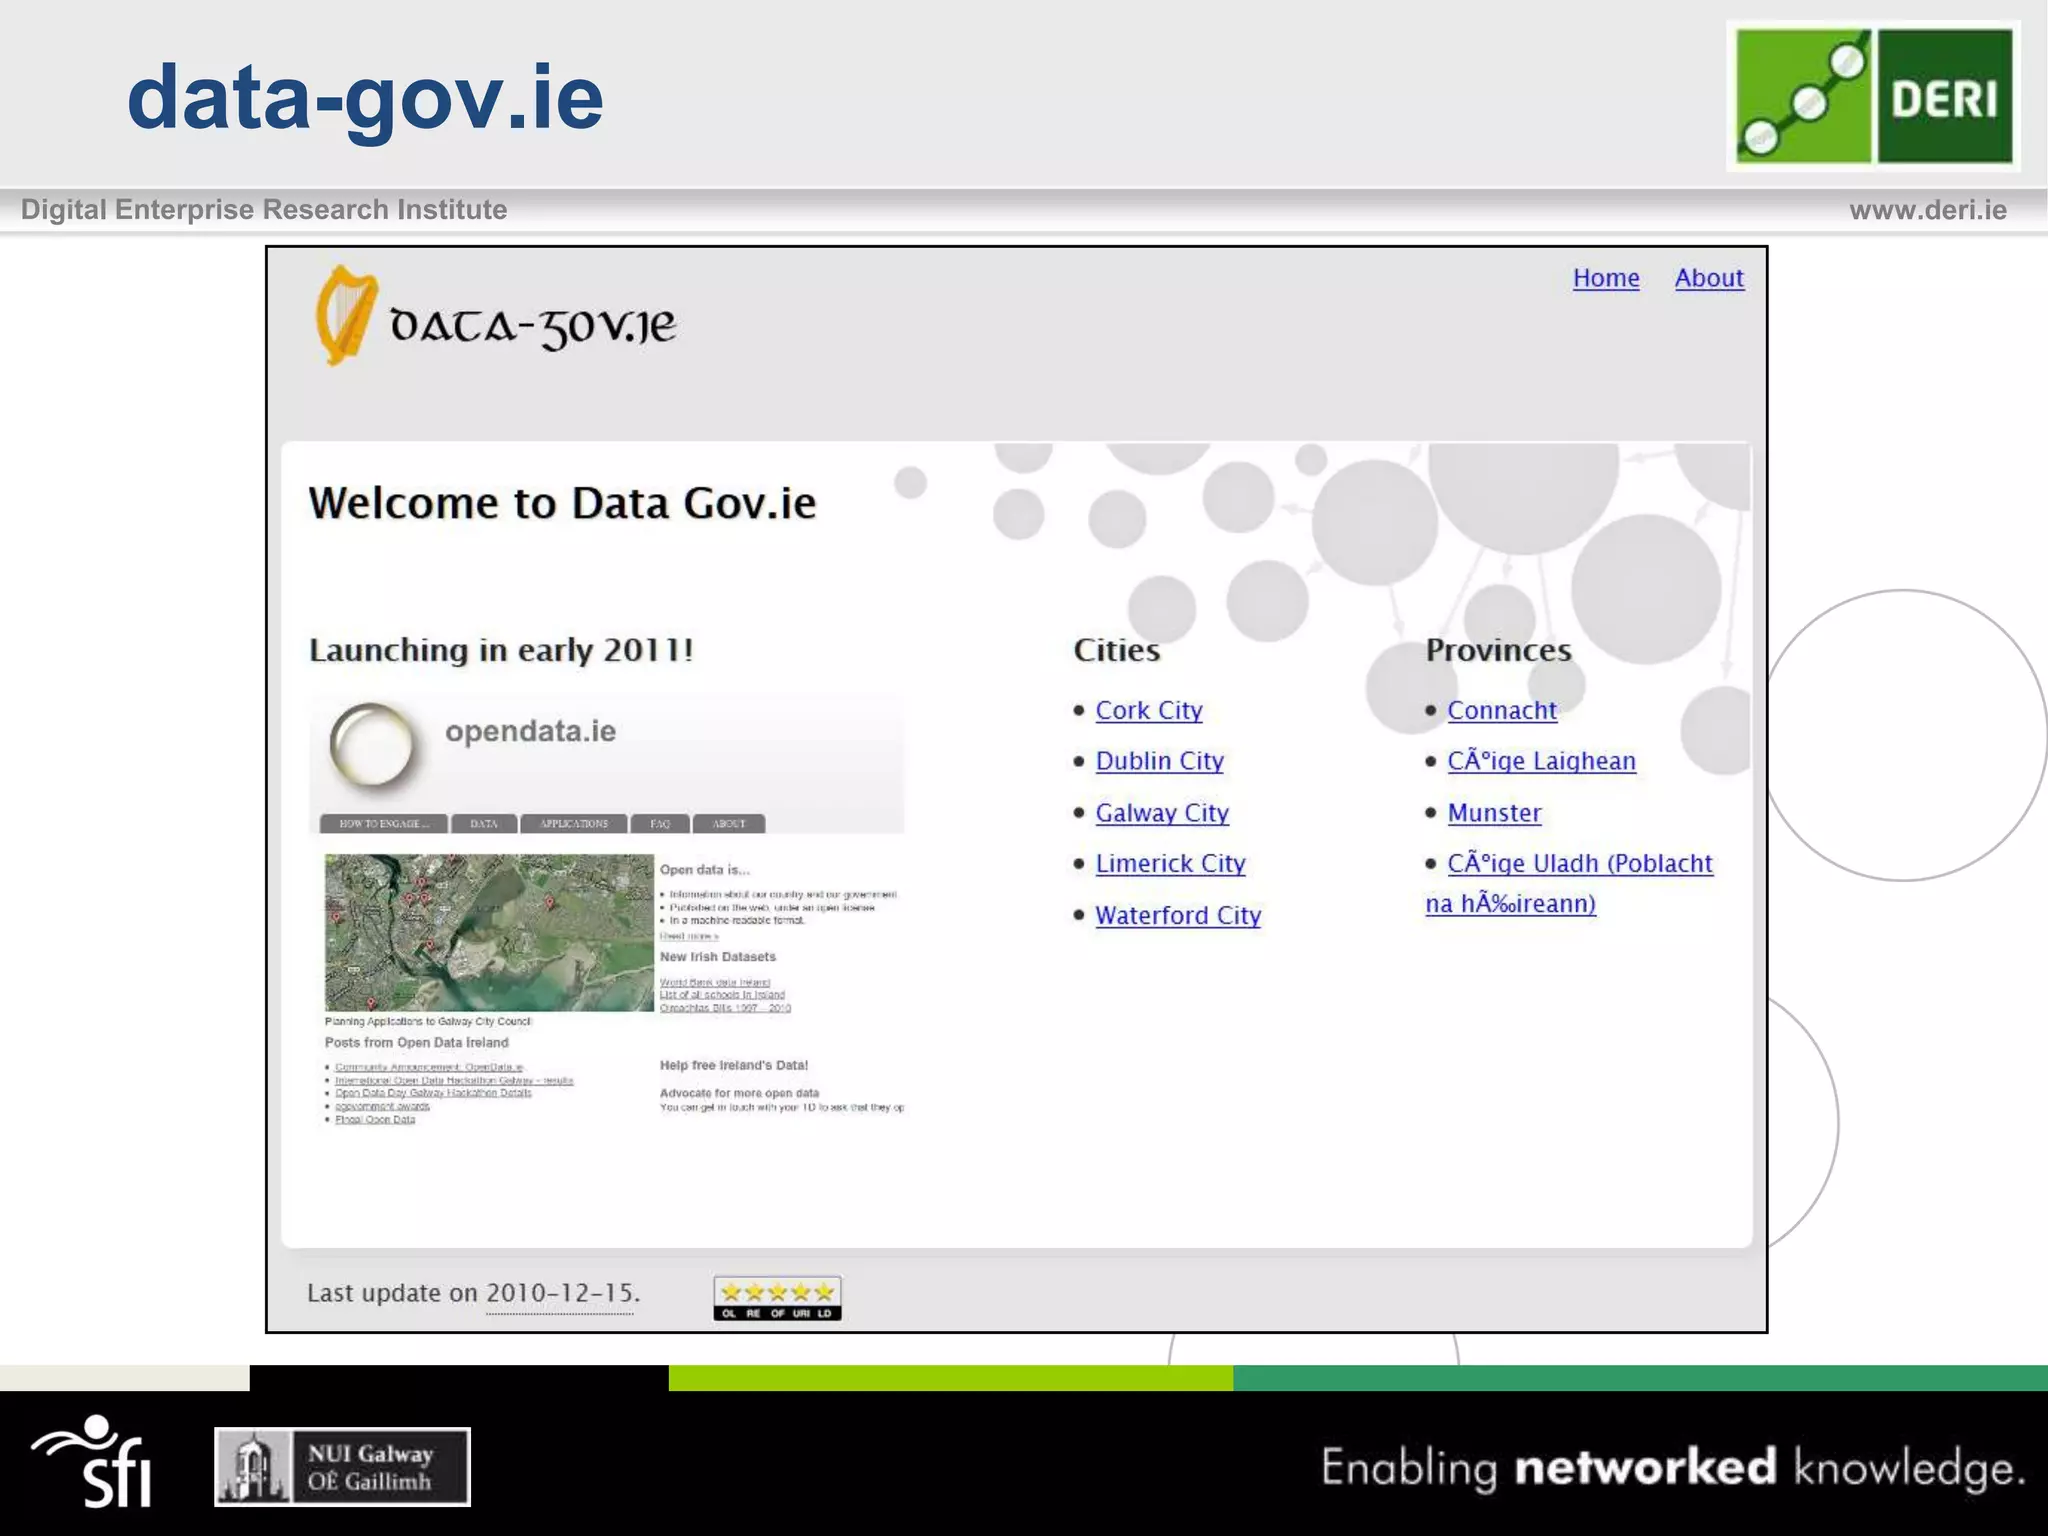Viewport: 2048px width, 1536px height.
Task: Click the five-star linked data badge
Action: point(777,1298)
